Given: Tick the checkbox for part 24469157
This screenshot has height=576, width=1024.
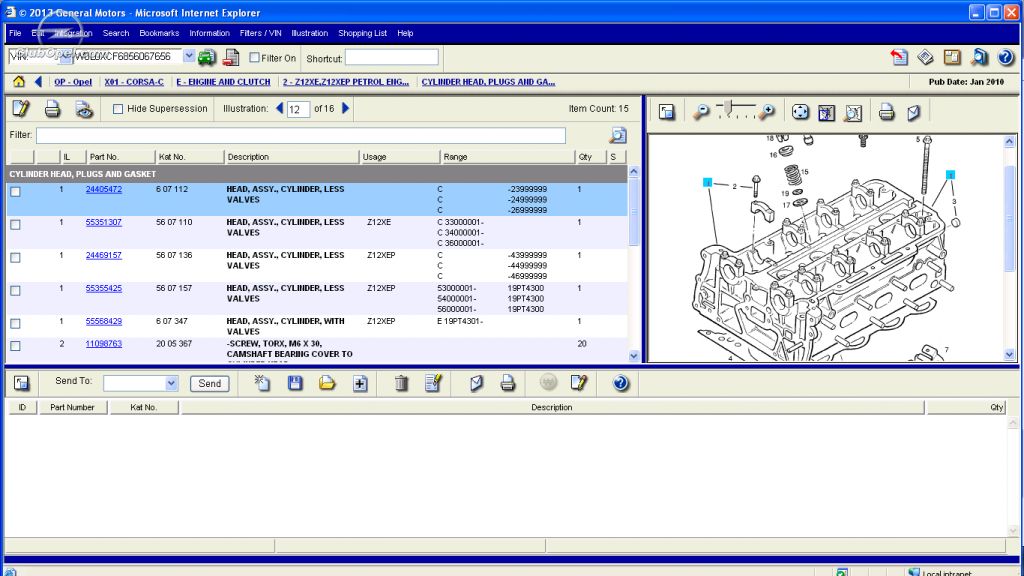Looking at the screenshot, I should click(16, 257).
